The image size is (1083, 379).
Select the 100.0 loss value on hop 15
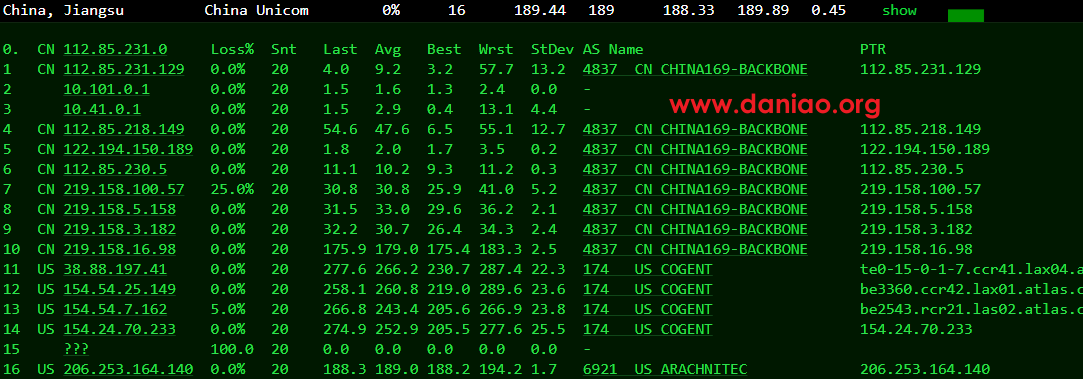[232, 350]
